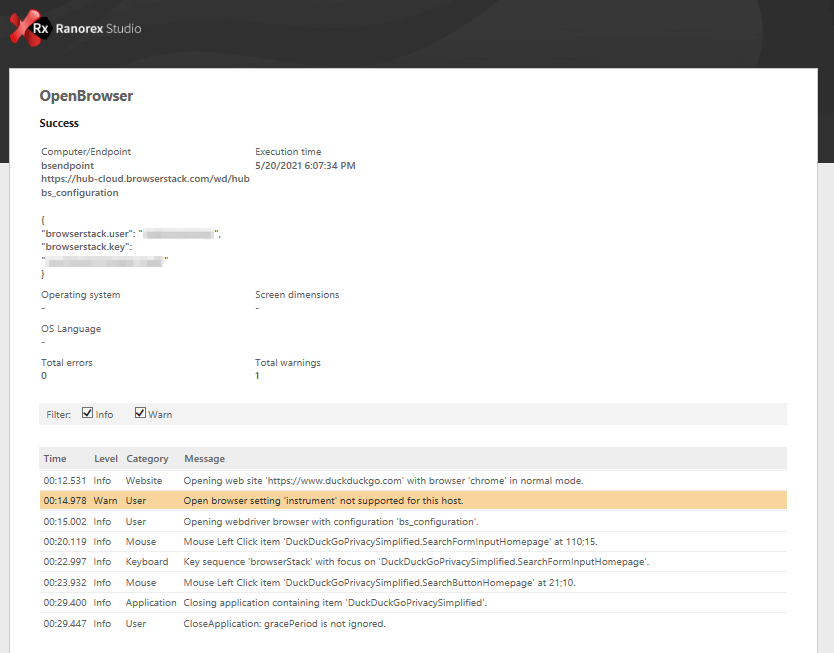Click the Ranorex Studio logo icon
This screenshot has height=653, width=834.
30,29
